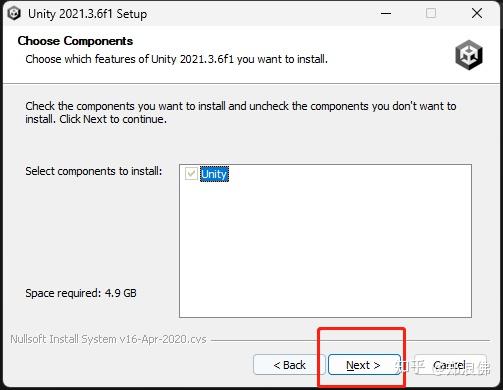Click the Choose Components heading
The width and height of the screenshot is (503, 390).
coord(75,41)
